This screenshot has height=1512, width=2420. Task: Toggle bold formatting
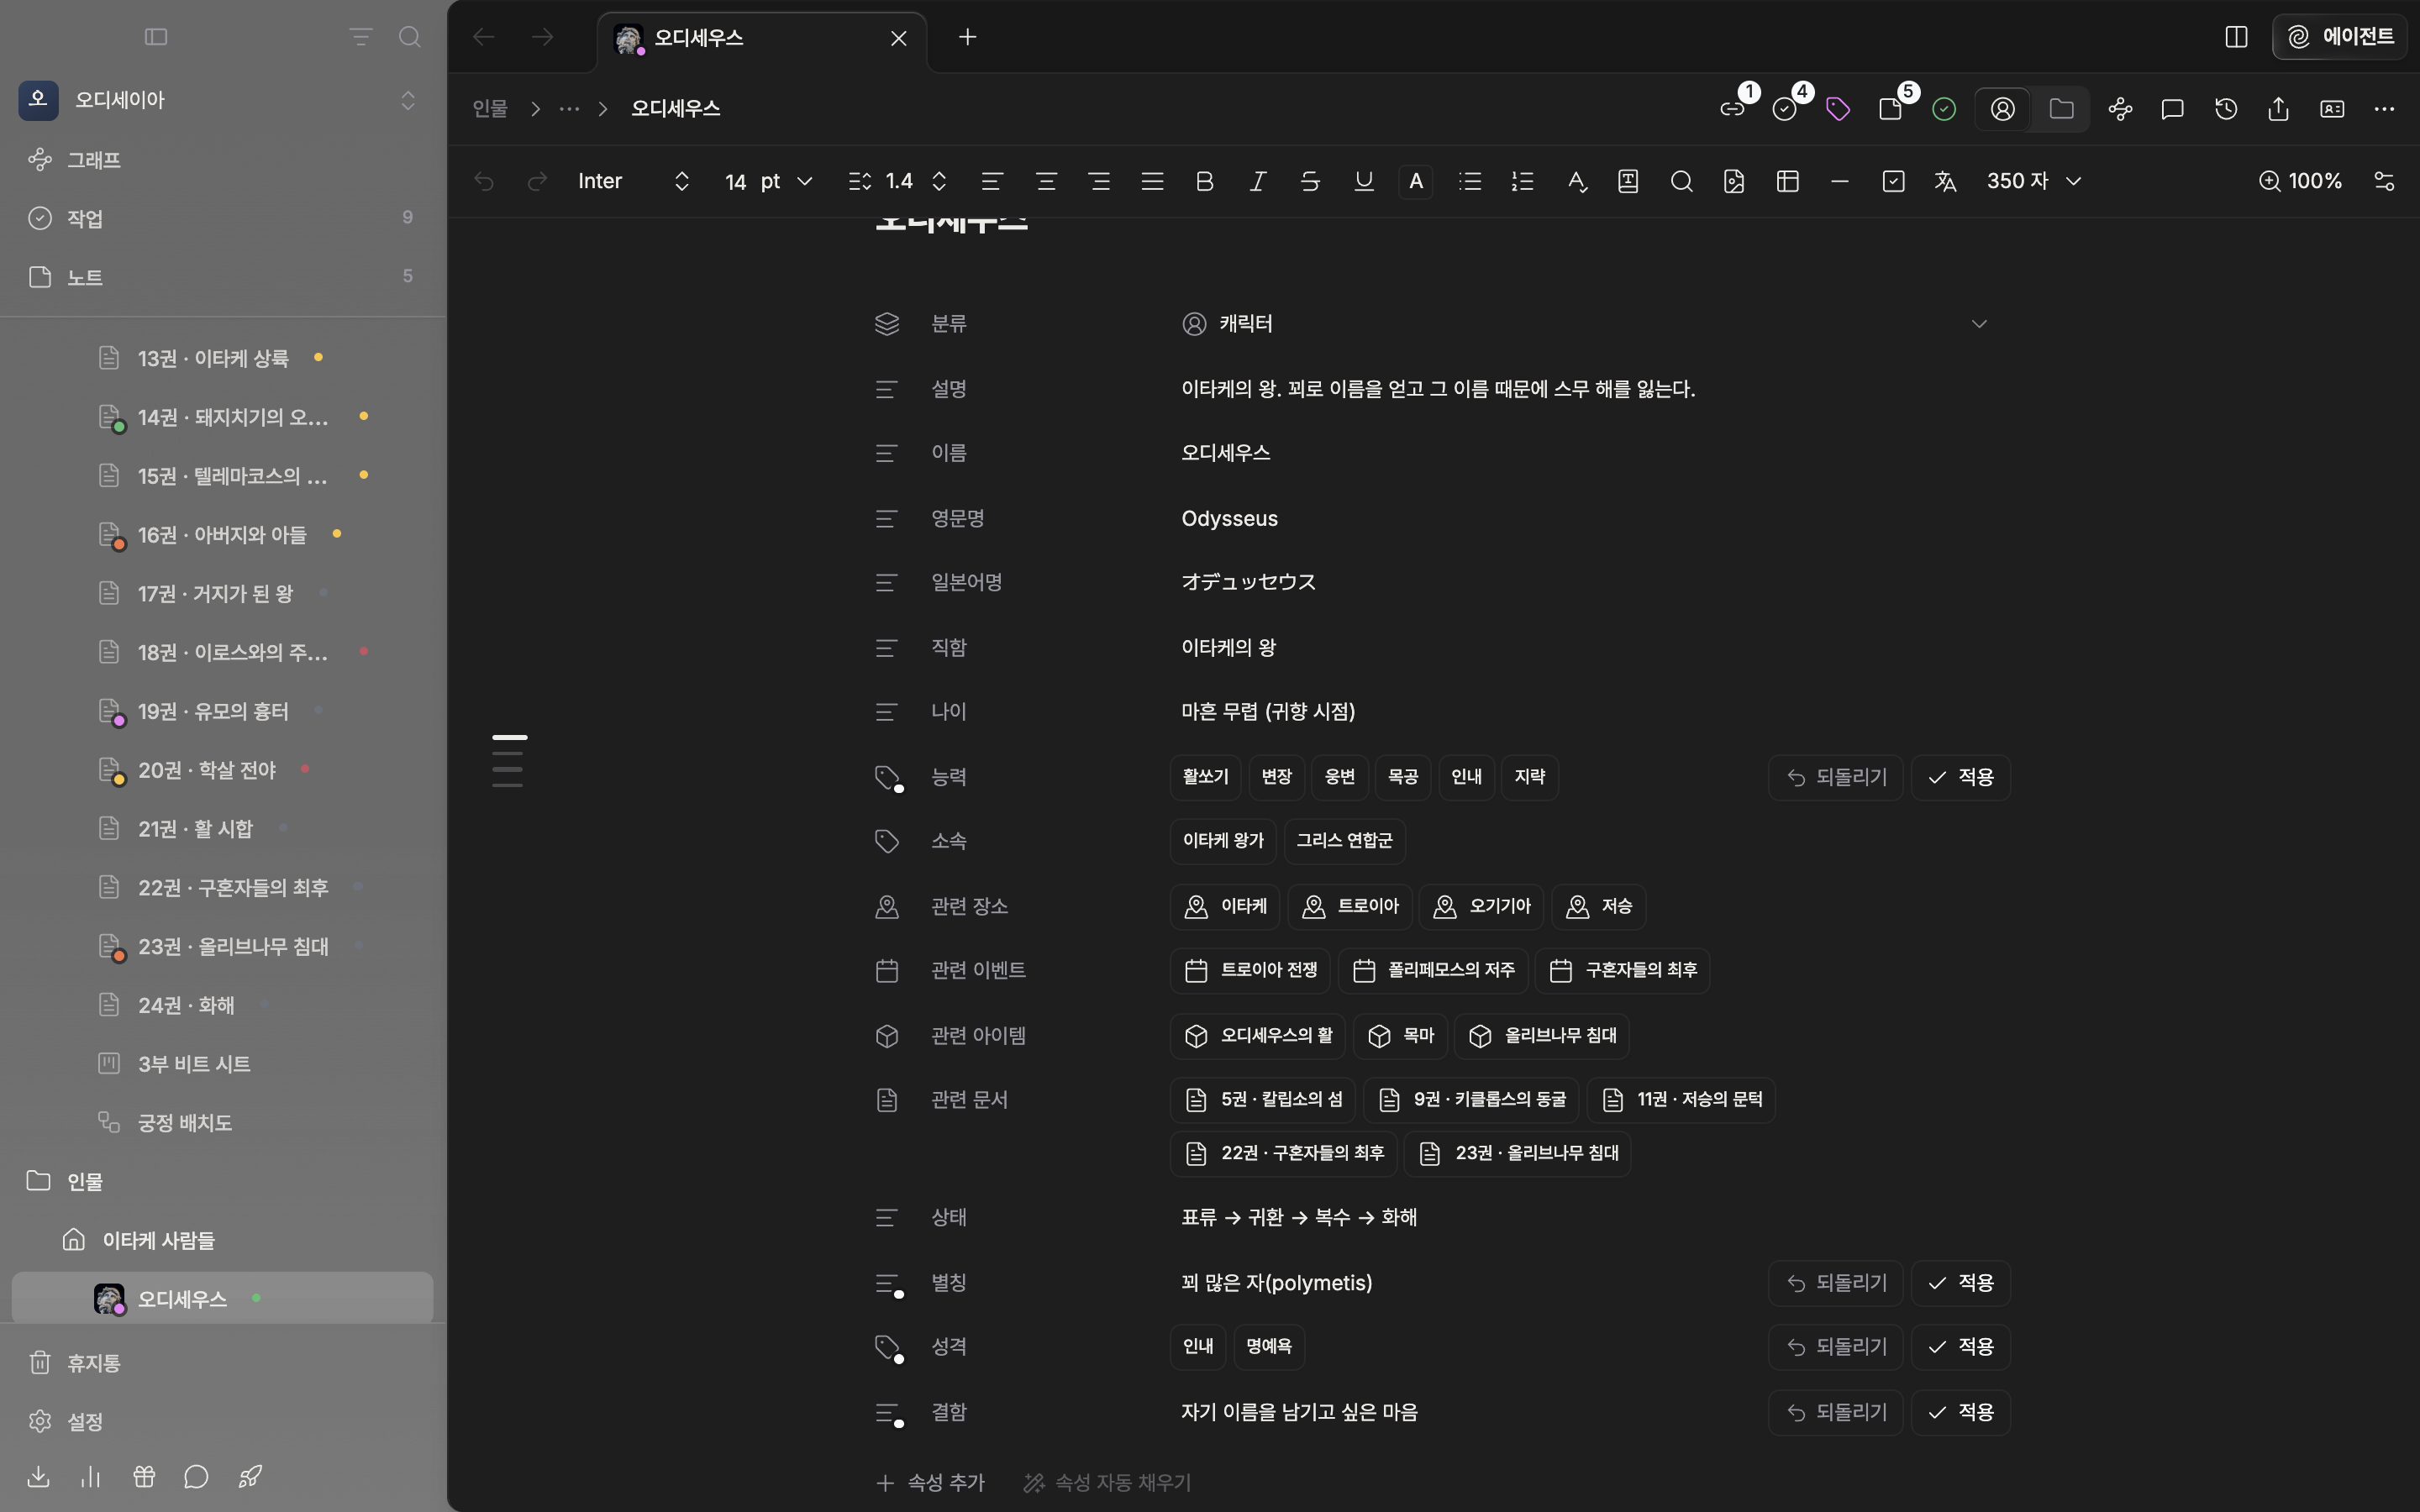tap(1204, 181)
